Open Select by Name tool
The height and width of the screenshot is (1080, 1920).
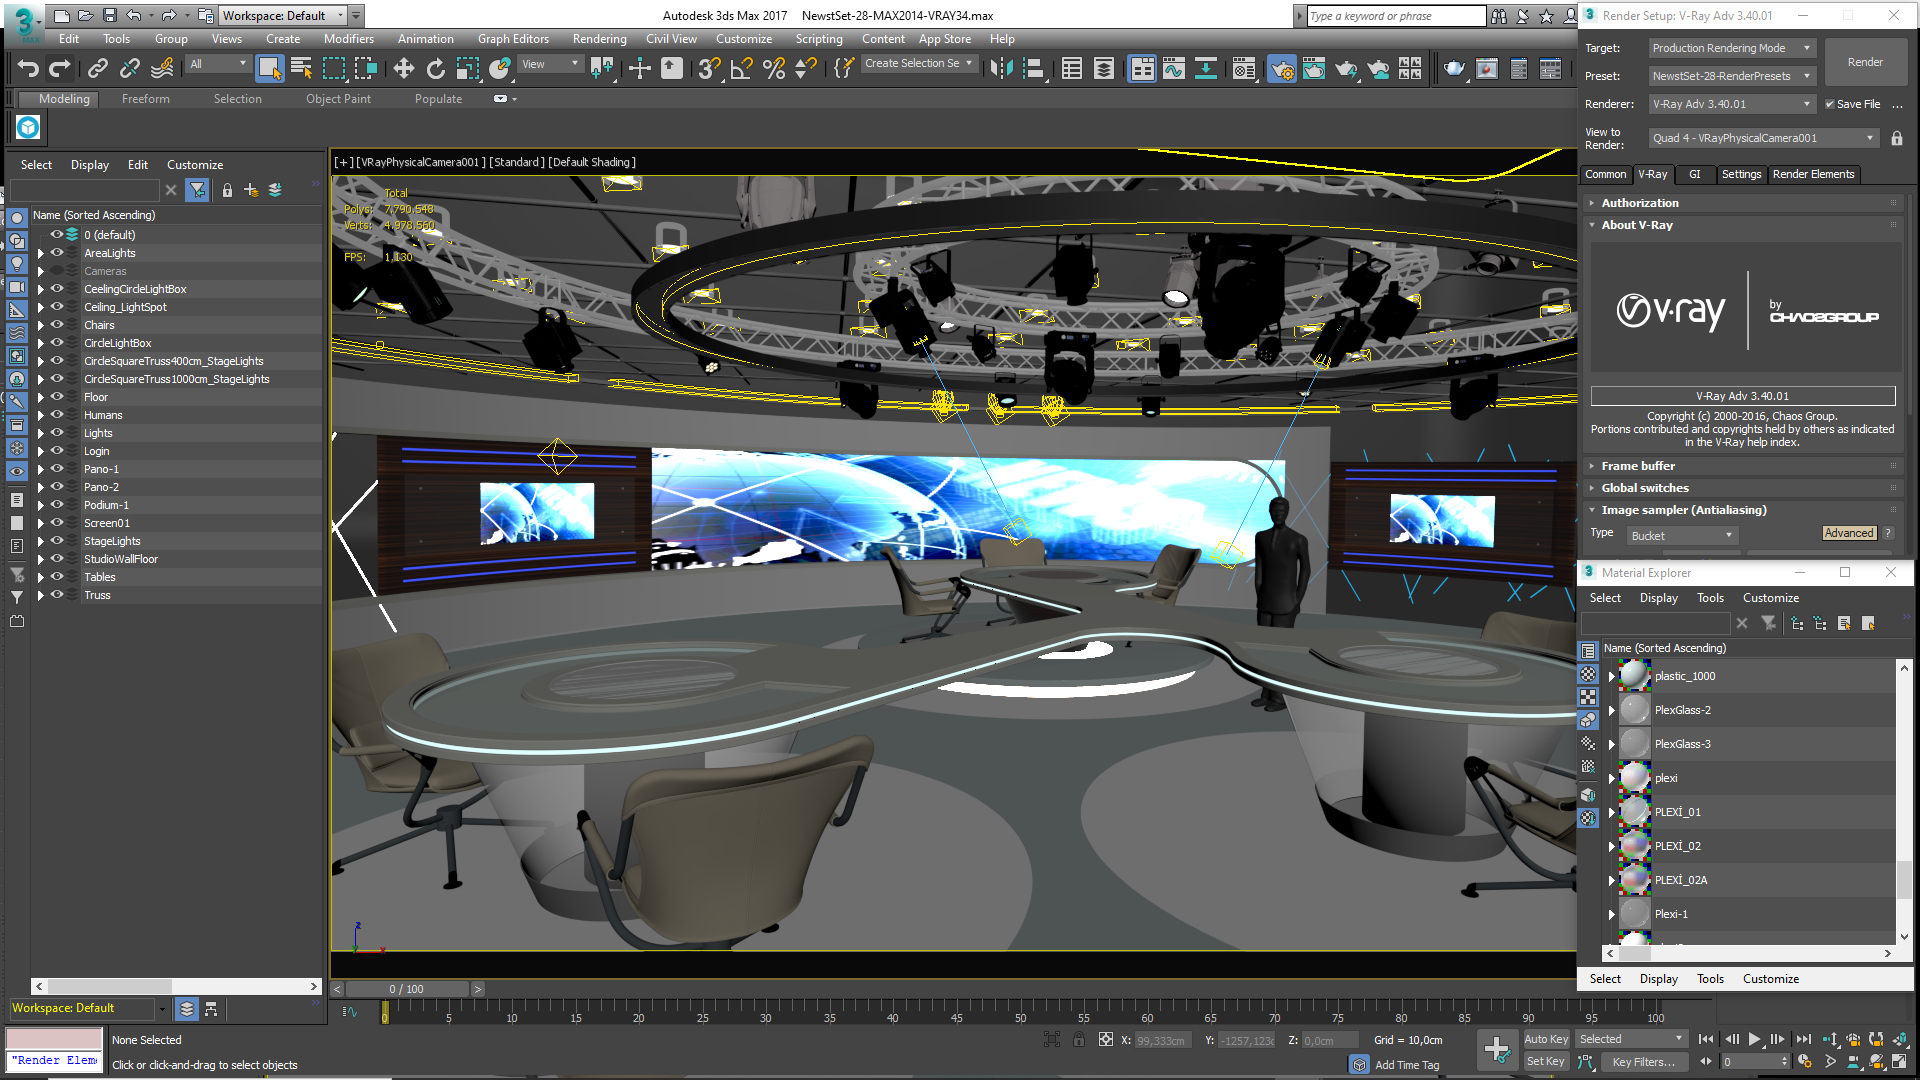pos(301,68)
